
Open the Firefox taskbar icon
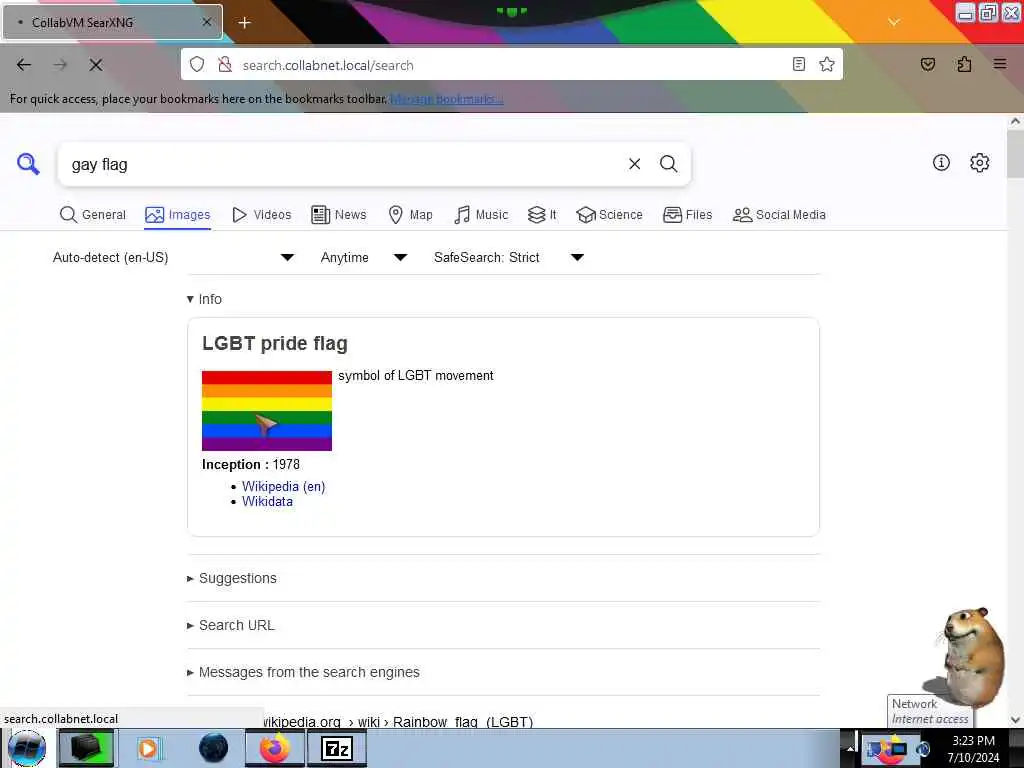[x=274, y=748]
